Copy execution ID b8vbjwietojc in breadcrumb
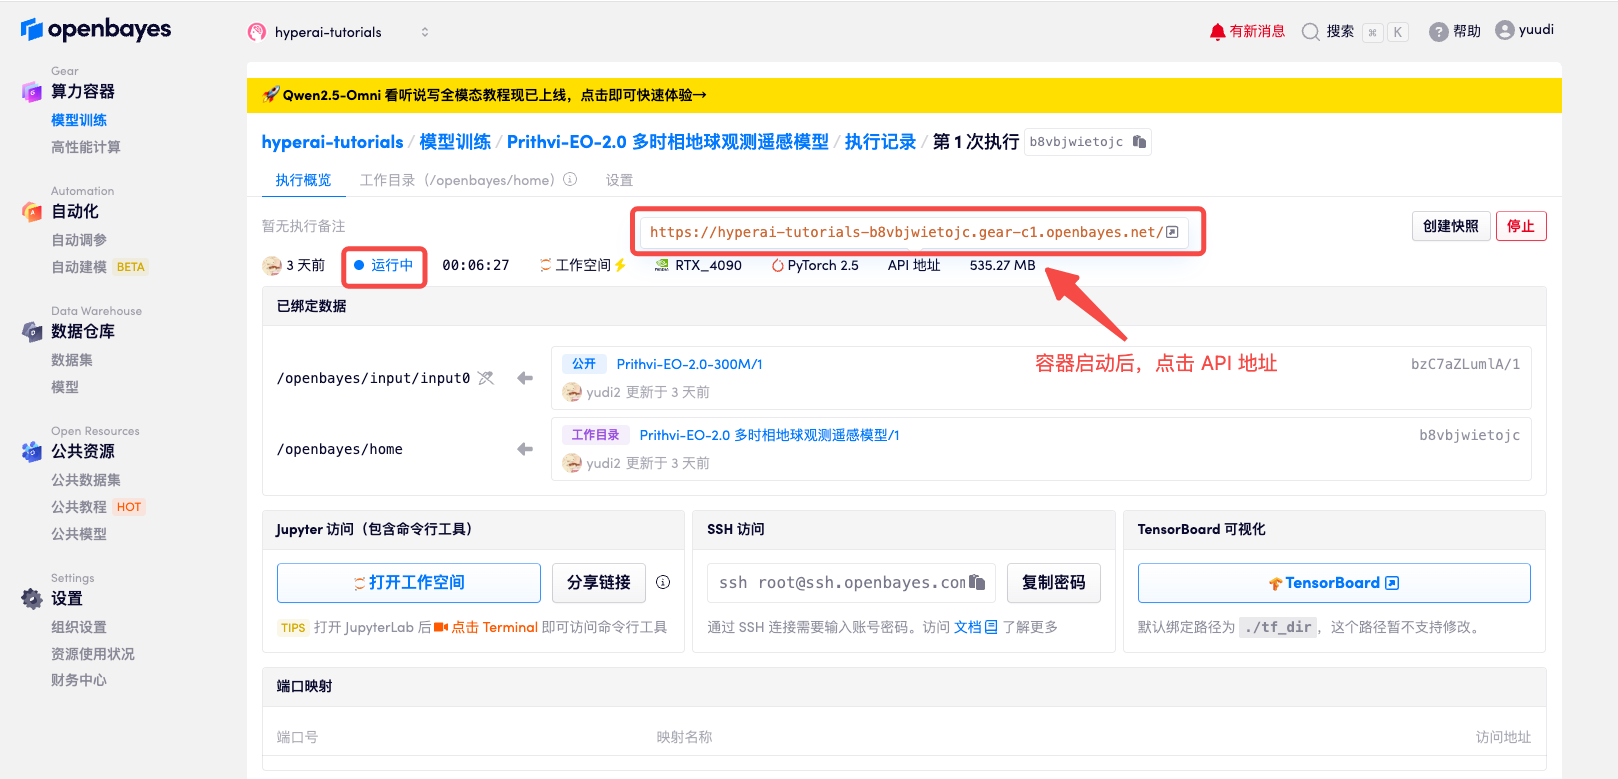The height and width of the screenshot is (779, 1618). click(1139, 142)
